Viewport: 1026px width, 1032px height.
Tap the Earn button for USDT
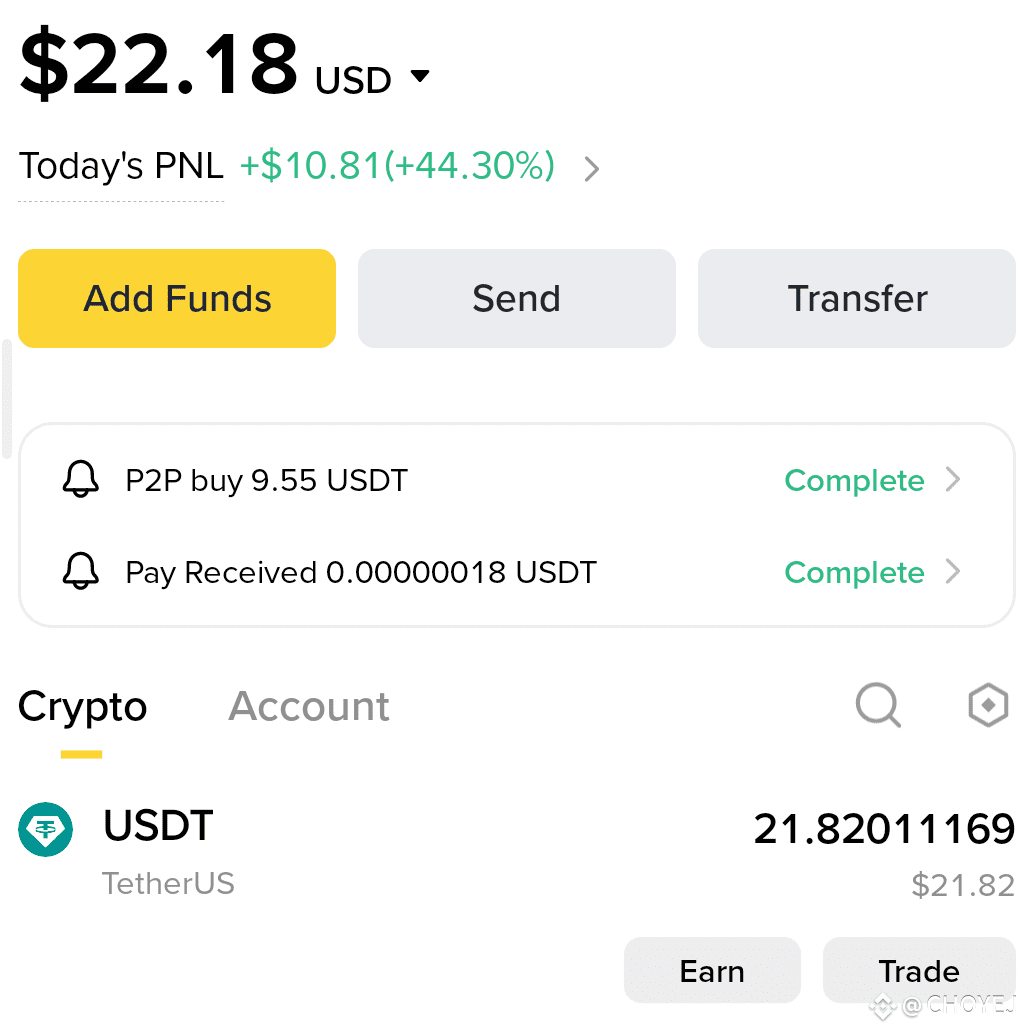coord(712,970)
